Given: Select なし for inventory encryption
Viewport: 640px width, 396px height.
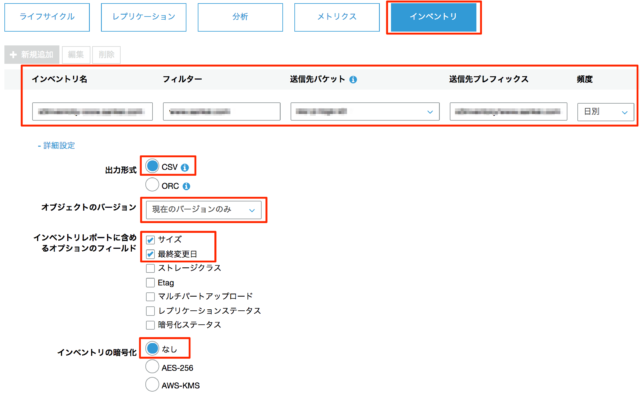Looking at the screenshot, I should click(152, 348).
